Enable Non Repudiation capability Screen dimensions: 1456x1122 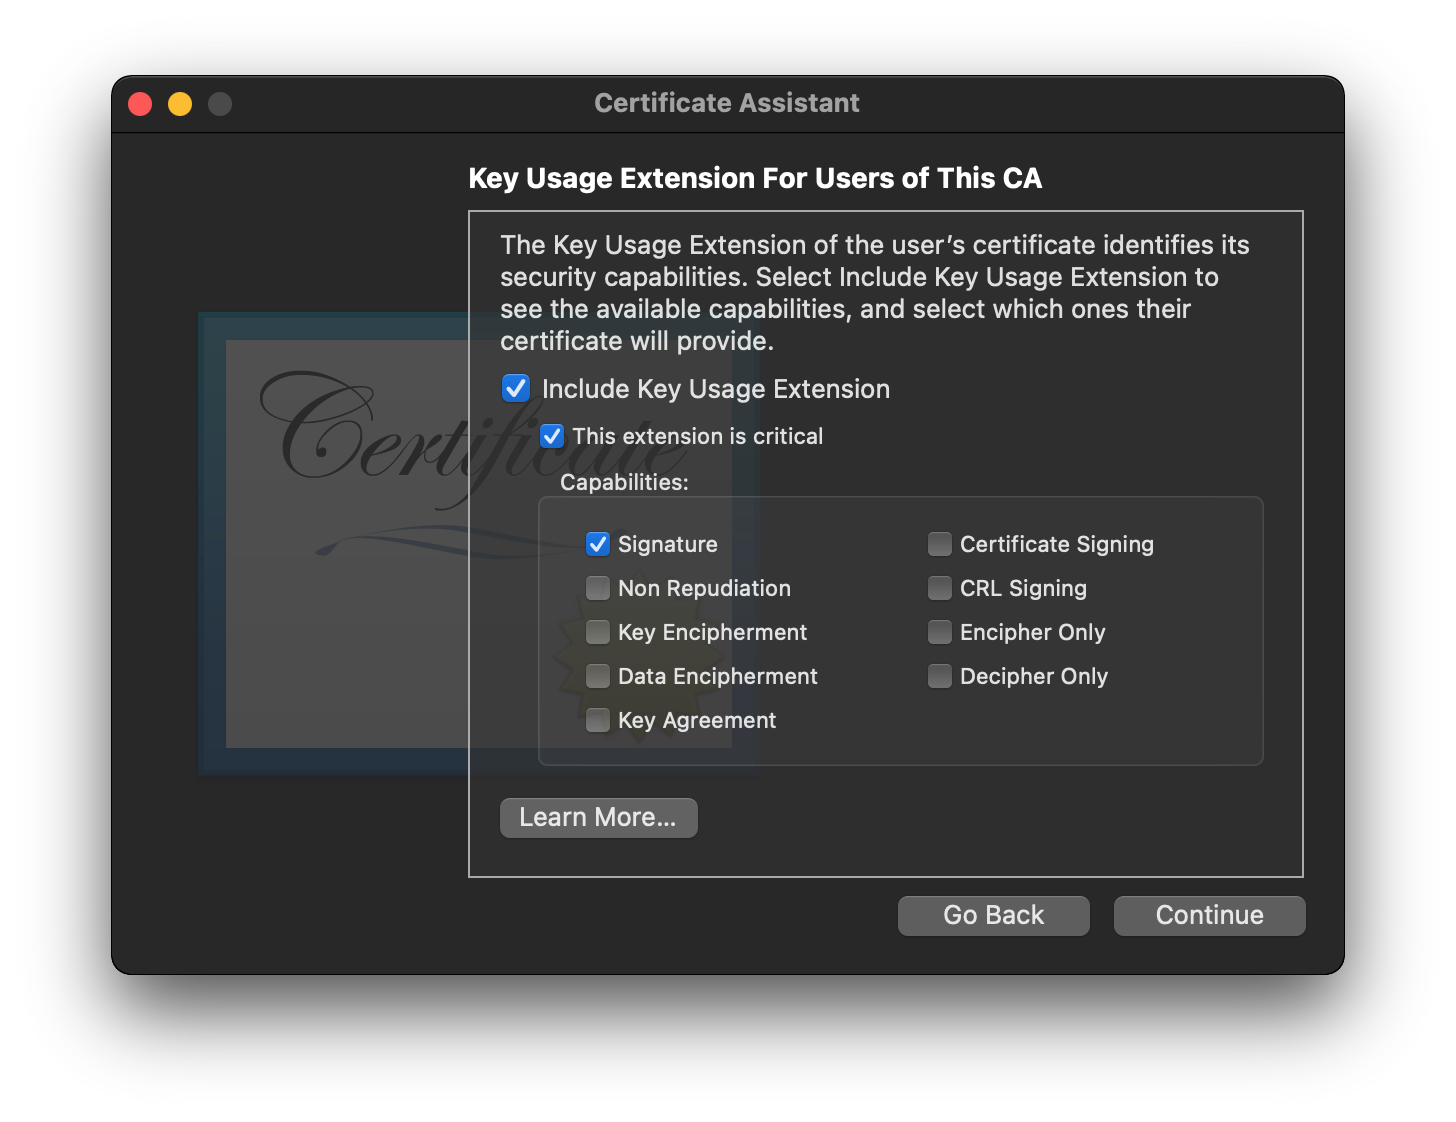(x=598, y=588)
